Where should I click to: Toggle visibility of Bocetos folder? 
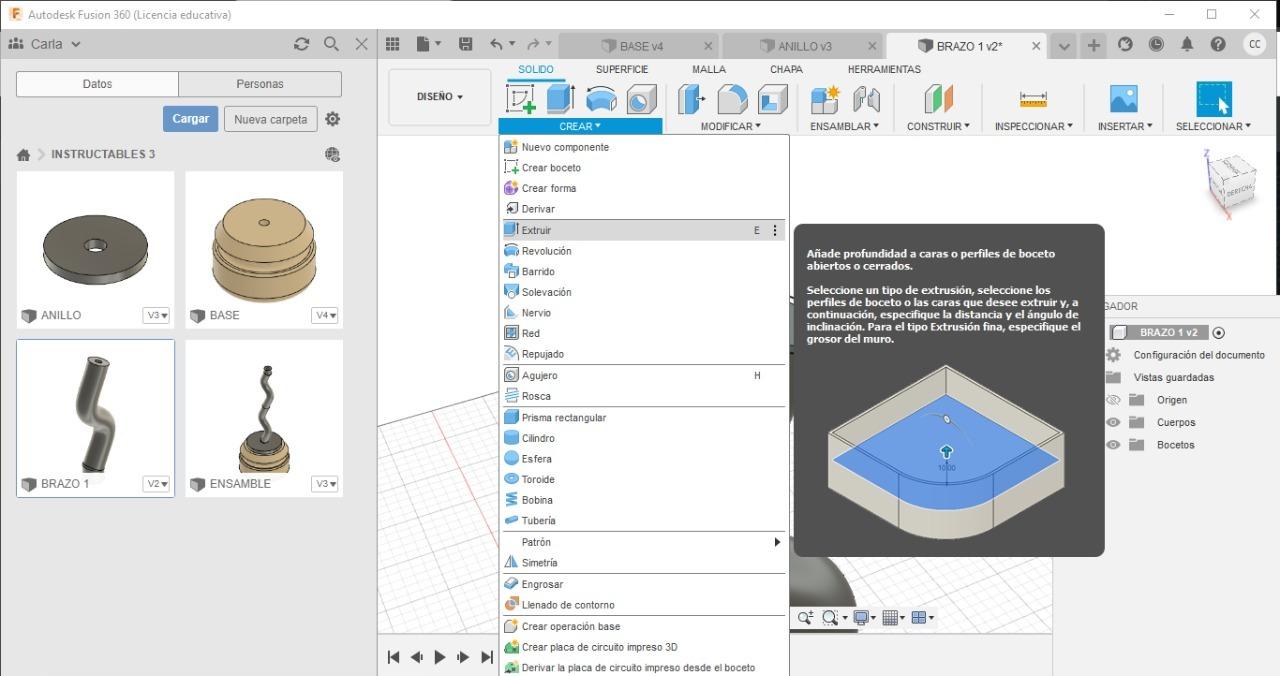1113,445
